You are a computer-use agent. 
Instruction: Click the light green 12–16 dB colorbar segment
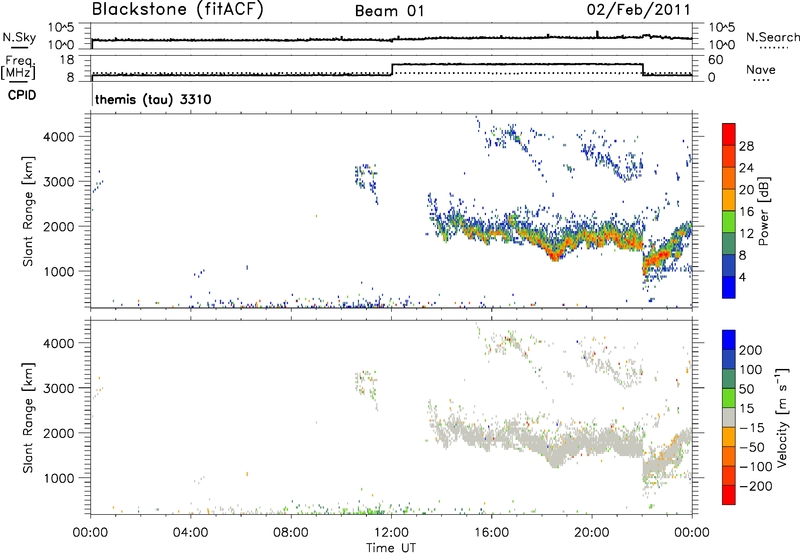(x=729, y=221)
